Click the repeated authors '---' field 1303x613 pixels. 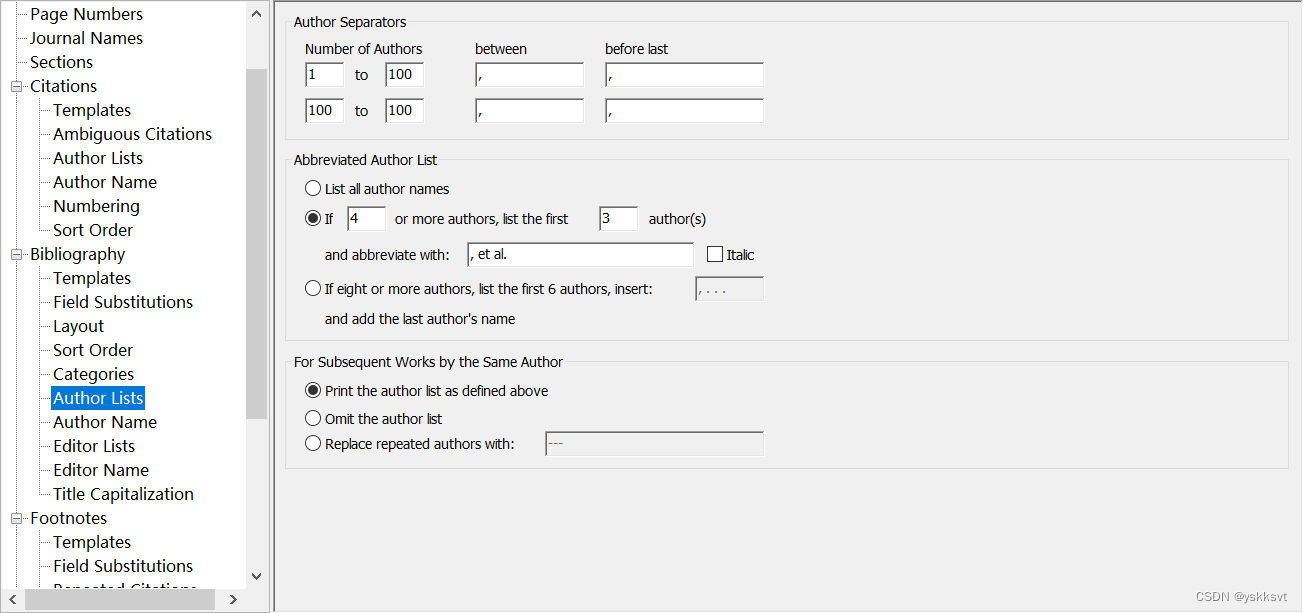[x=654, y=444]
